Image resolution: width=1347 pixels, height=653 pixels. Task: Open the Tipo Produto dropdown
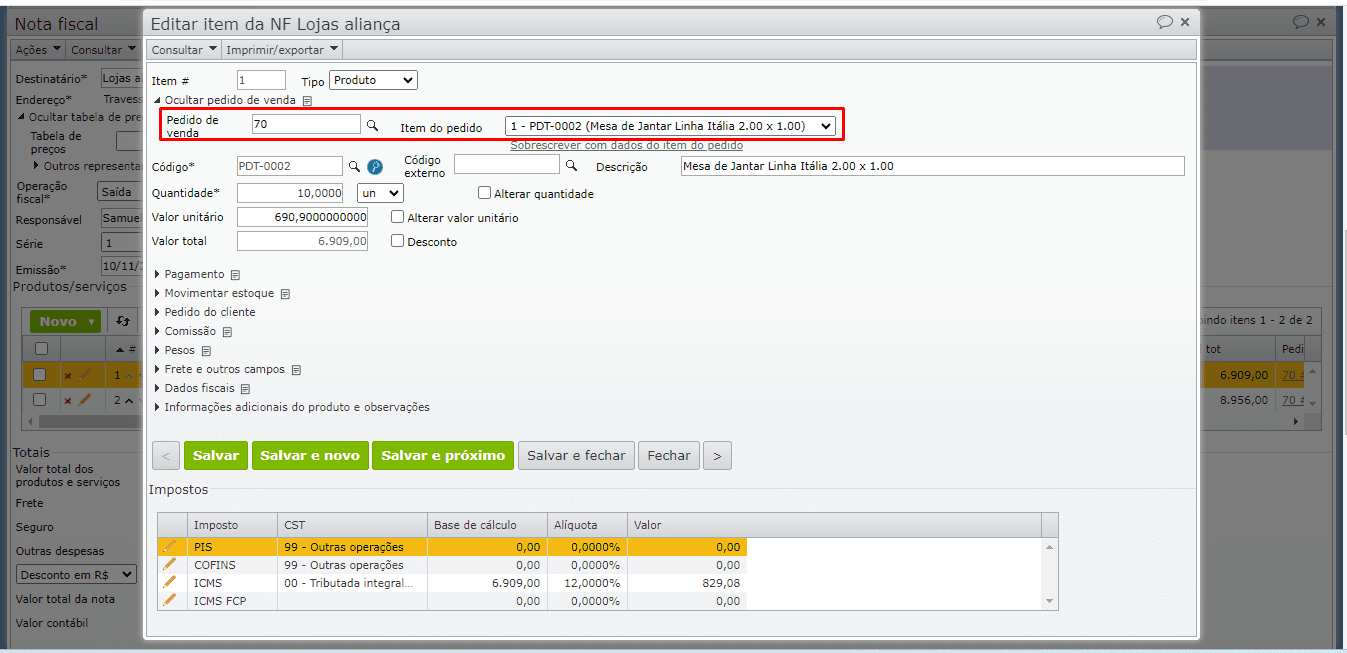click(373, 80)
